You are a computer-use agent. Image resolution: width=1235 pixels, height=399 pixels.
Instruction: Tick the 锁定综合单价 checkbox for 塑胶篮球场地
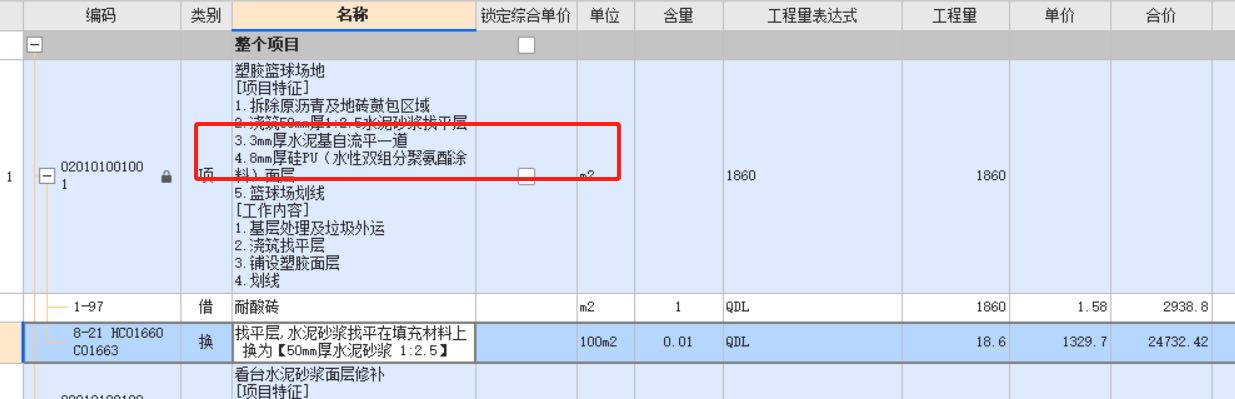(526, 176)
